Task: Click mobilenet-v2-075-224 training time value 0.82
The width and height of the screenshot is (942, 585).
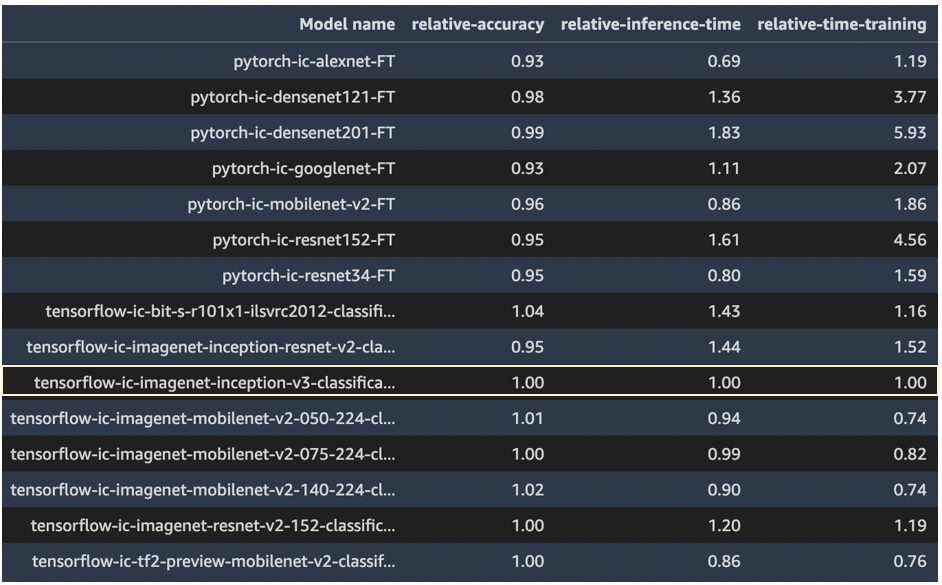Action: point(910,454)
